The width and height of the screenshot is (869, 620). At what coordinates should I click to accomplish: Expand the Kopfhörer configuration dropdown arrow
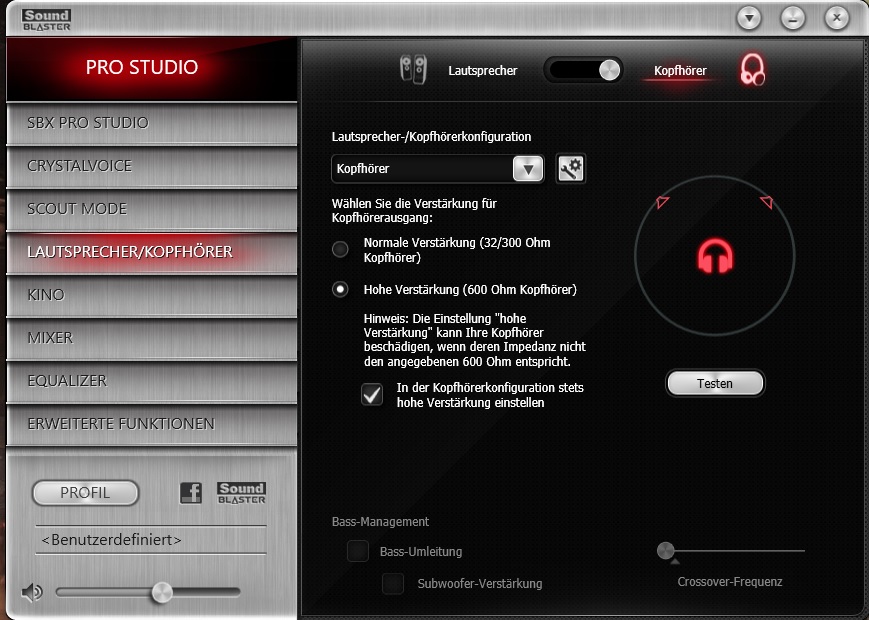(x=528, y=168)
